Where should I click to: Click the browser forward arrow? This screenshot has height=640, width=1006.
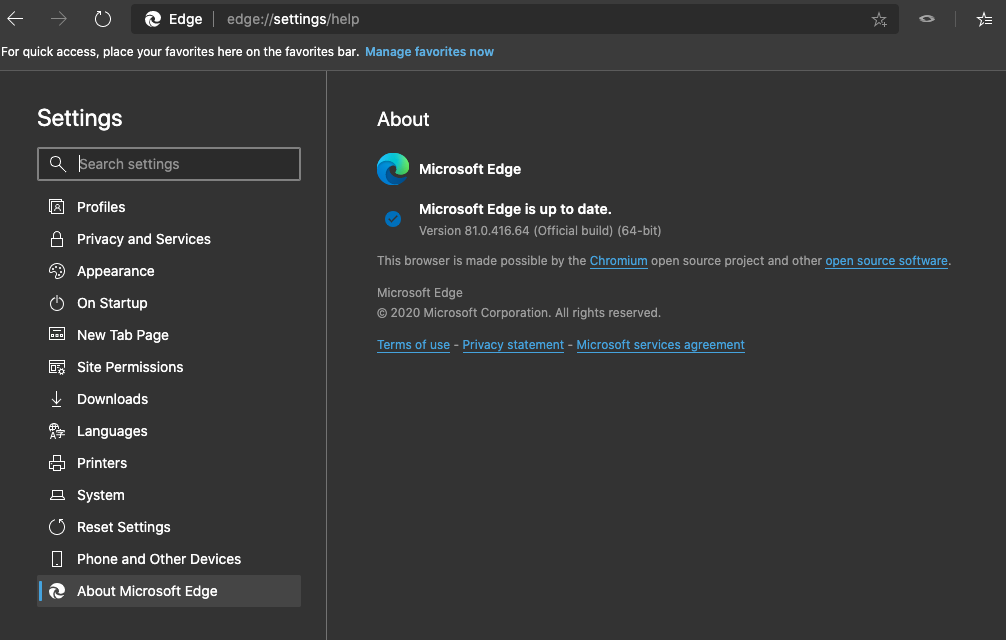click(58, 19)
